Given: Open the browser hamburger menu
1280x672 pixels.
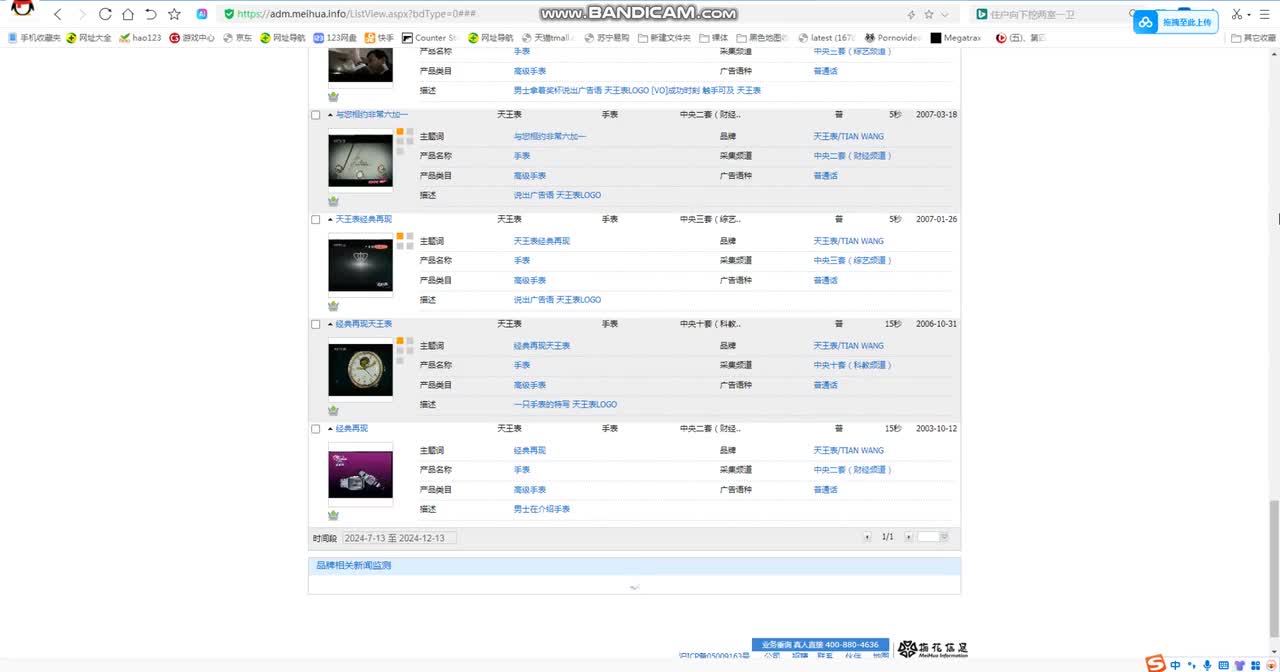Looking at the screenshot, I should 1266,14.
